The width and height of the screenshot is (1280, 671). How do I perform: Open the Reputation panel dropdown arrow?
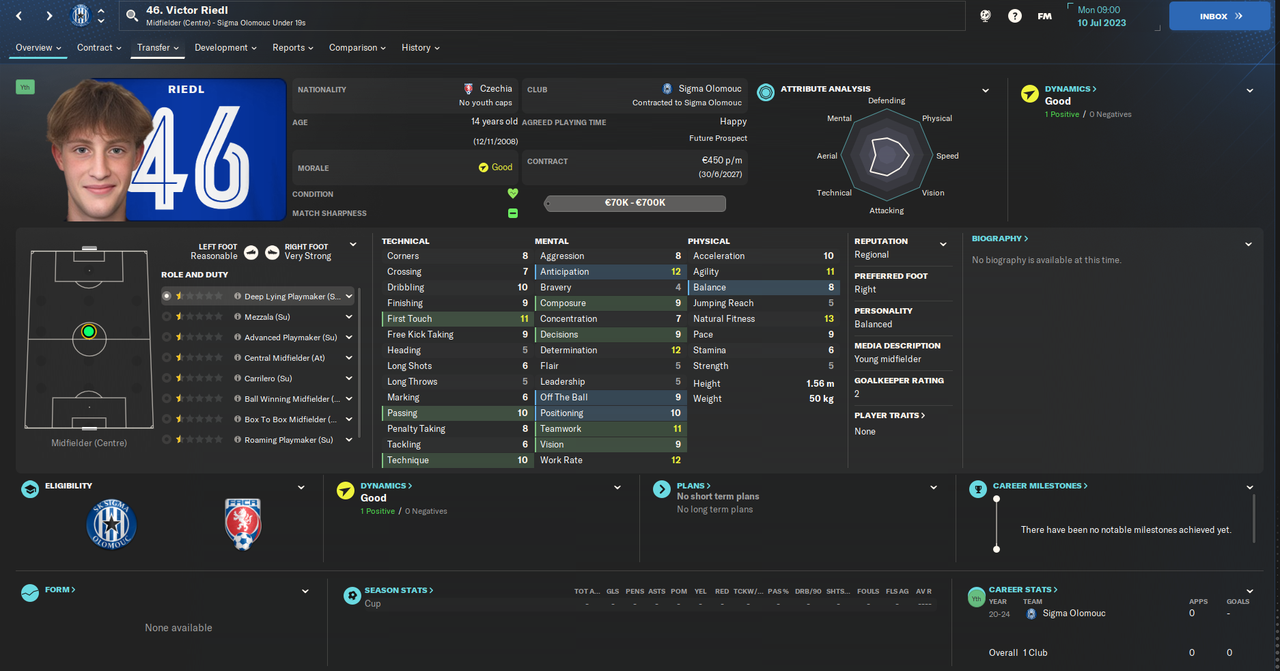942,244
